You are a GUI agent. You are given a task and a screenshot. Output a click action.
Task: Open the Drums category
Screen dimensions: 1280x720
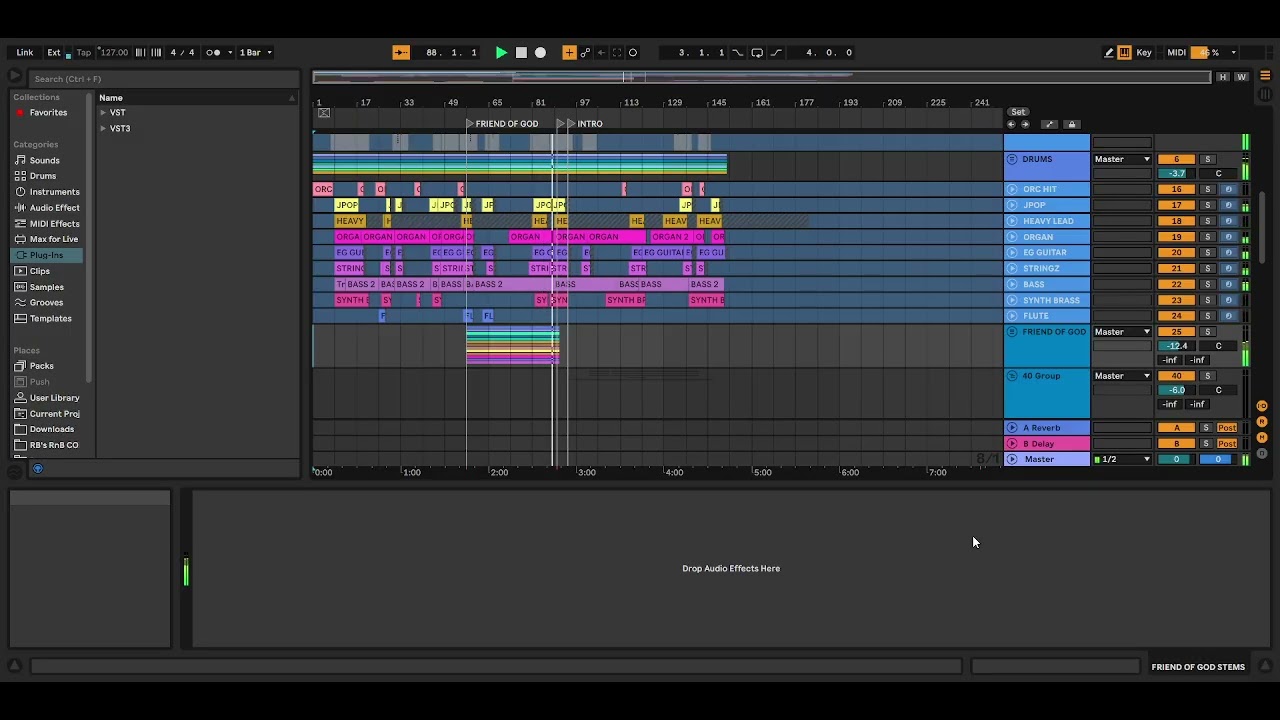click(43, 176)
